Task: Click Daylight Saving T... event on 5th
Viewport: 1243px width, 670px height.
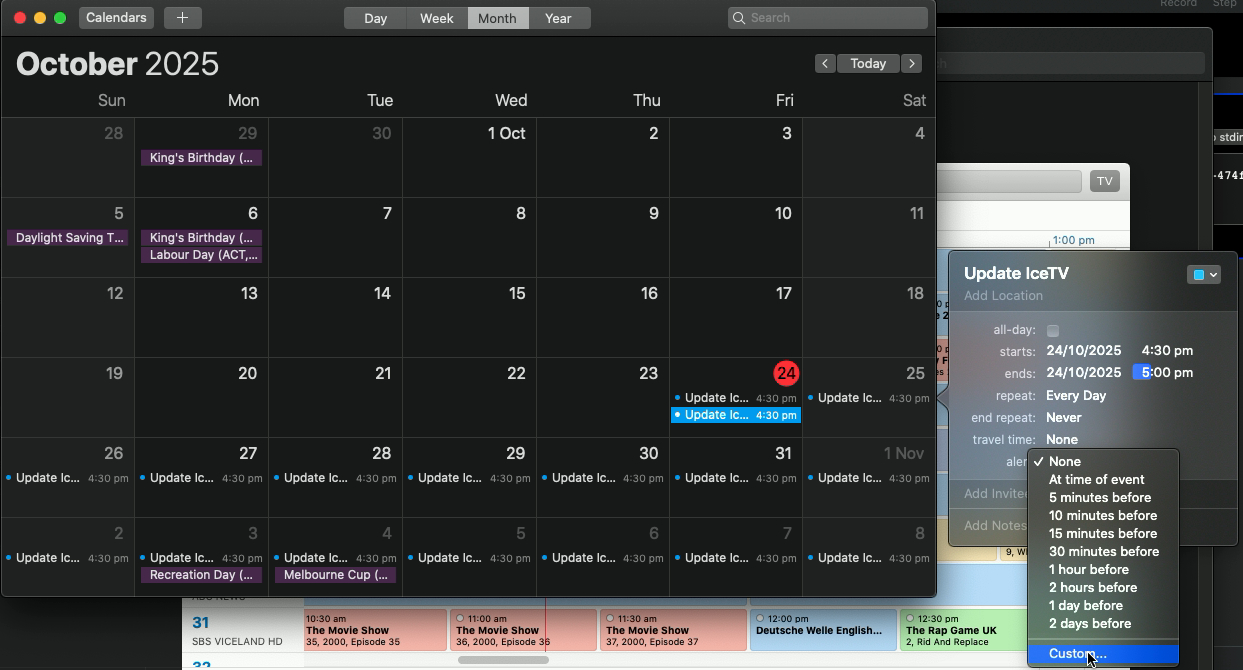Action: click(x=68, y=238)
